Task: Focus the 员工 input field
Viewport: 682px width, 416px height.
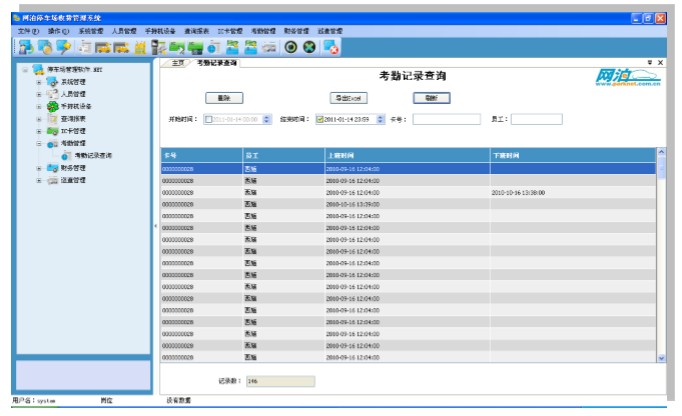Action: click(536, 119)
